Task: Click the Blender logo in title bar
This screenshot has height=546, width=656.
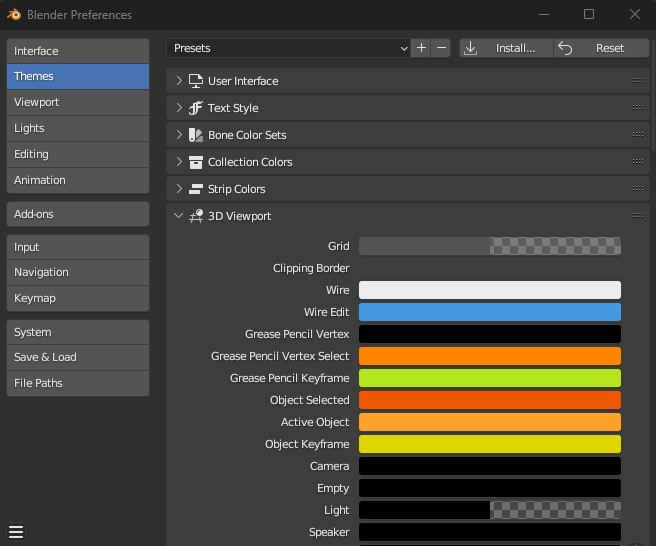Action: coord(14,15)
